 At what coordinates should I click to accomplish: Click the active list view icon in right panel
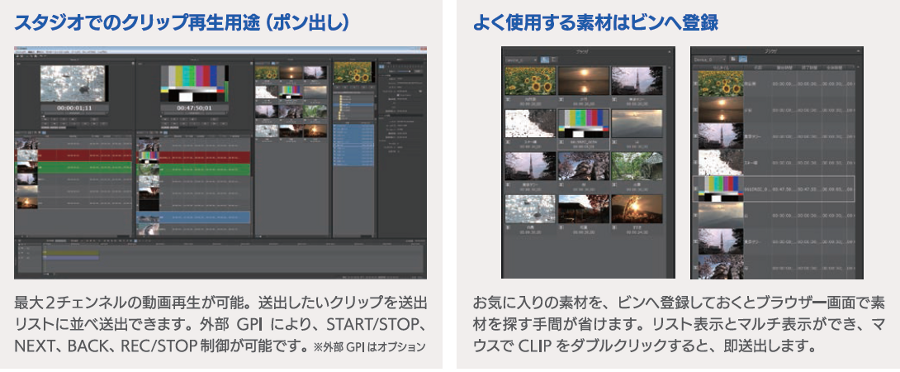[x=742, y=59]
